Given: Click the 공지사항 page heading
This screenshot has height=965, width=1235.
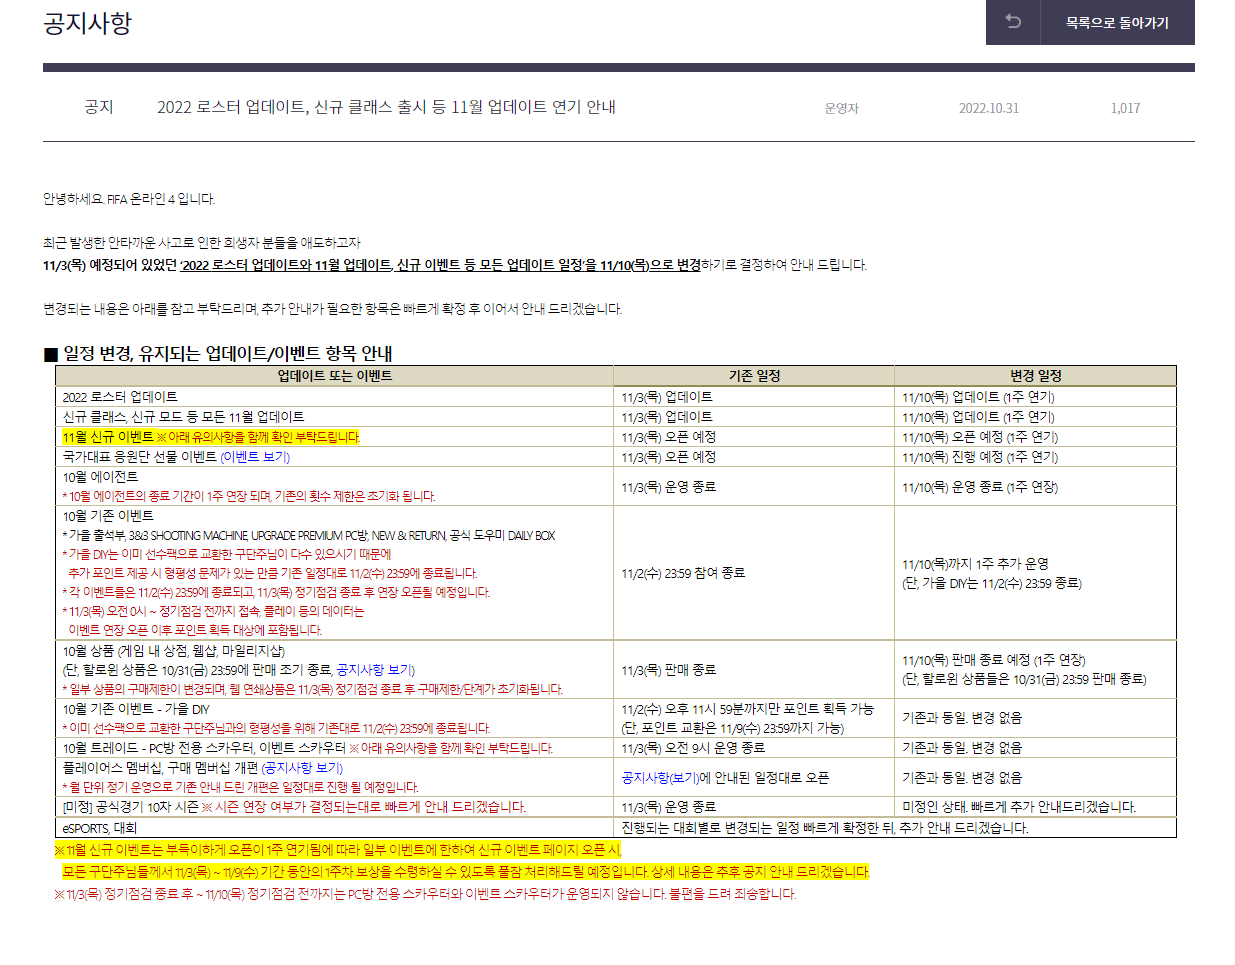Looking at the screenshot, I should click(x=87, y=23).
